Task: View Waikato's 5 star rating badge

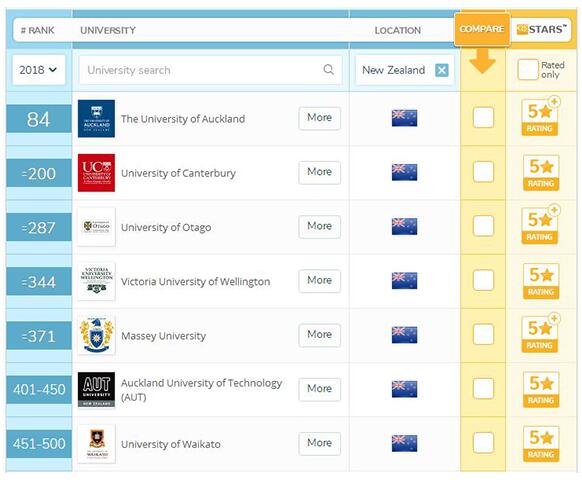Action: [x=541, y=444]
